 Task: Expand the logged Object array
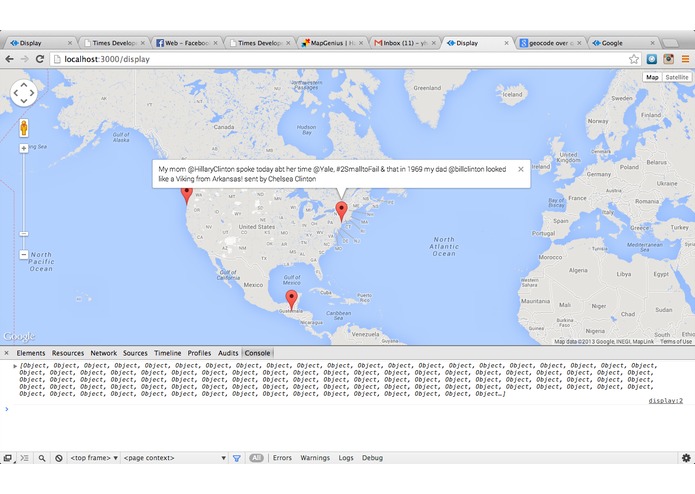point(15,366)
